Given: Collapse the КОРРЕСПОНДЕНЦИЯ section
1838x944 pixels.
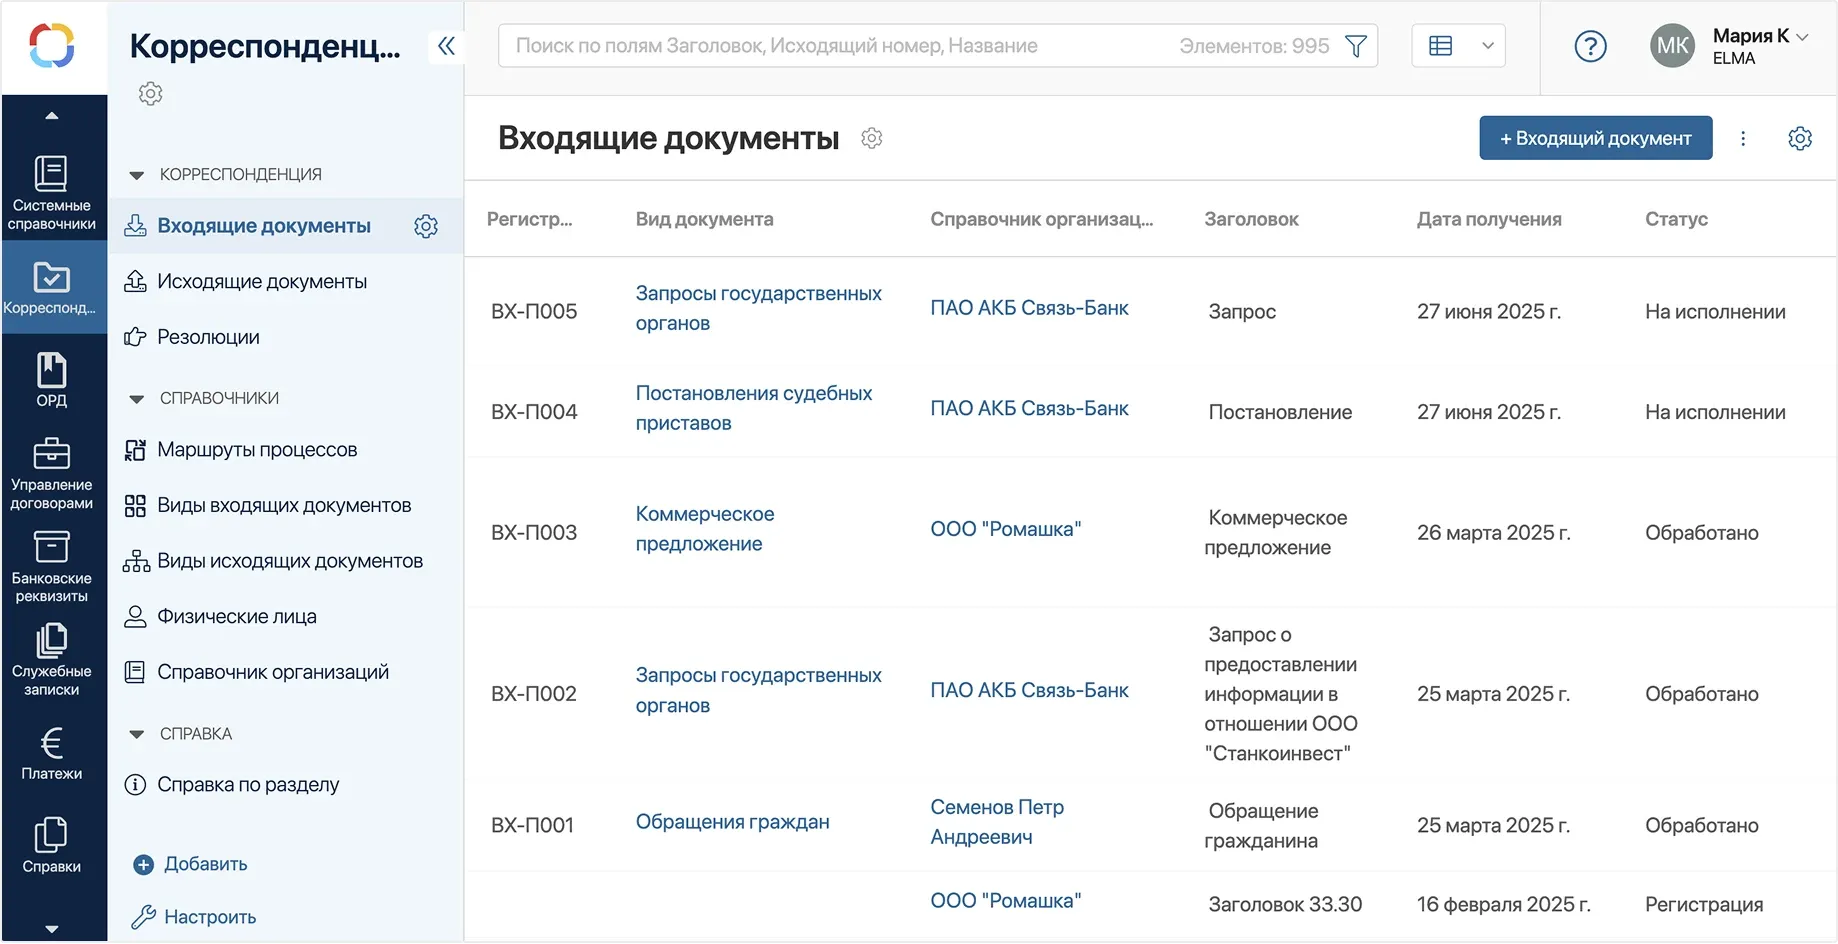Looking at the screenshot, I should (x=137, y=174).
